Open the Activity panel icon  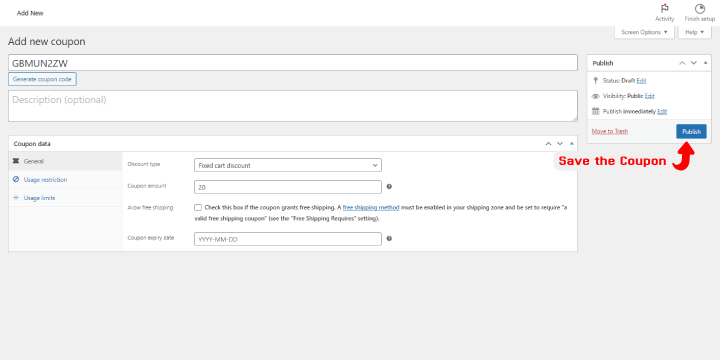pos(664,9)
